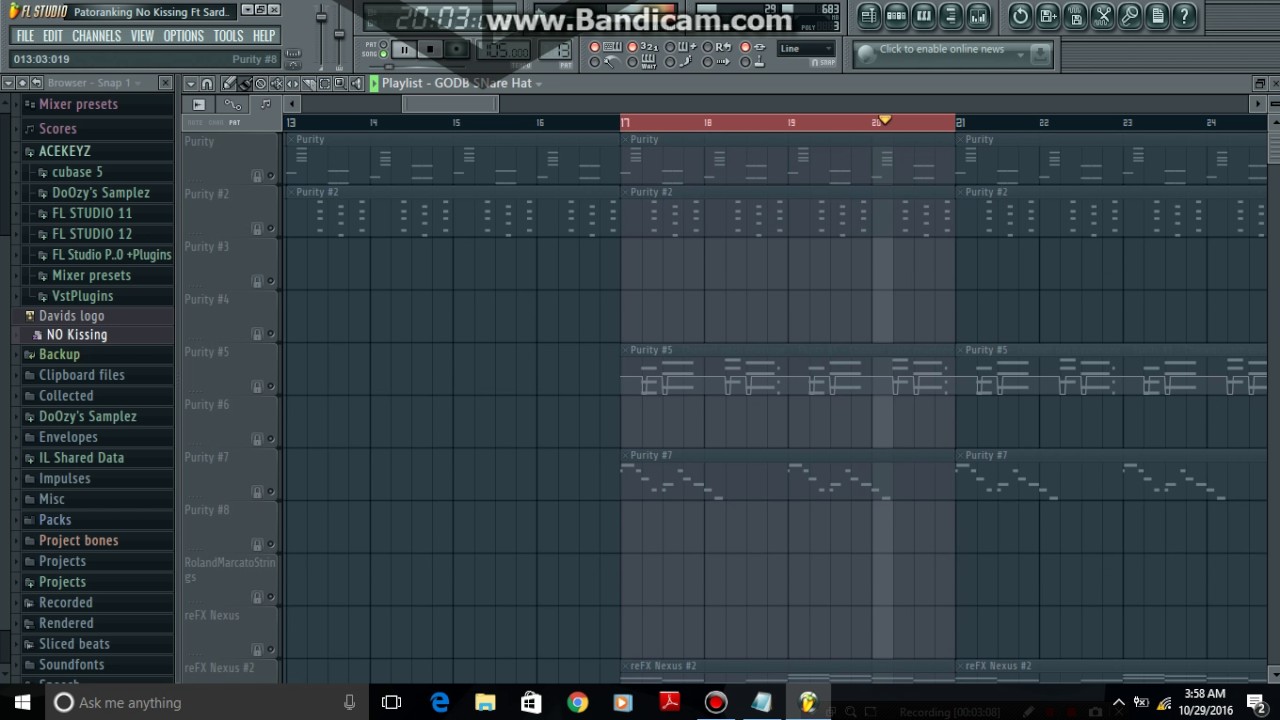Choose the Select tool in Playlist
Image resolution: width=1280 pixels, height=720 pixels.
click(x=325, y=83)
